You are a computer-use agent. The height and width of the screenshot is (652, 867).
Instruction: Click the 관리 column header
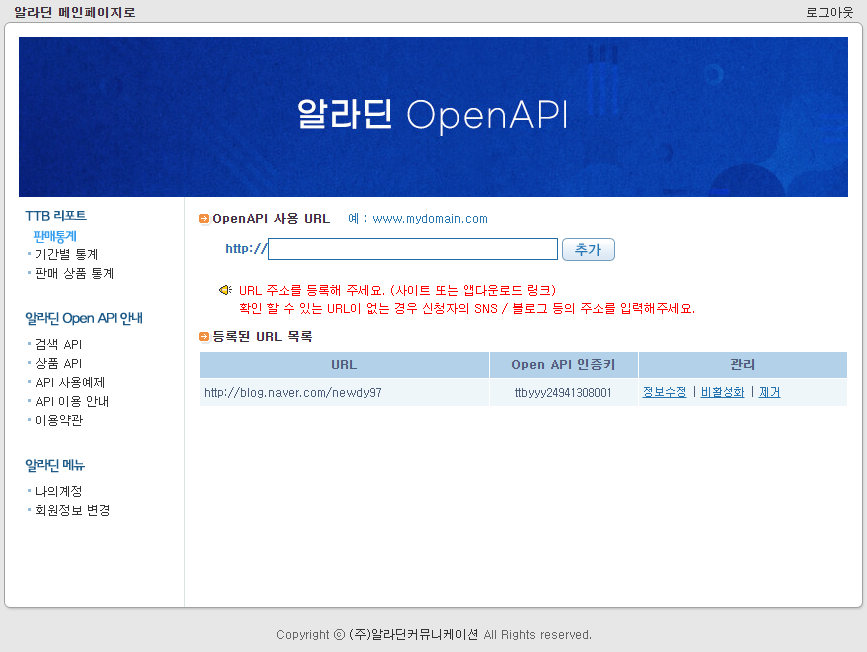click(x=743, y=365)
